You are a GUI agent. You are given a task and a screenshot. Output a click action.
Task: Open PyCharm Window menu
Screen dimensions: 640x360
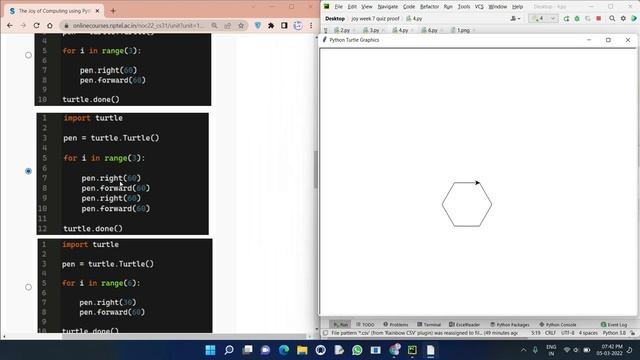tap(498, 7)
